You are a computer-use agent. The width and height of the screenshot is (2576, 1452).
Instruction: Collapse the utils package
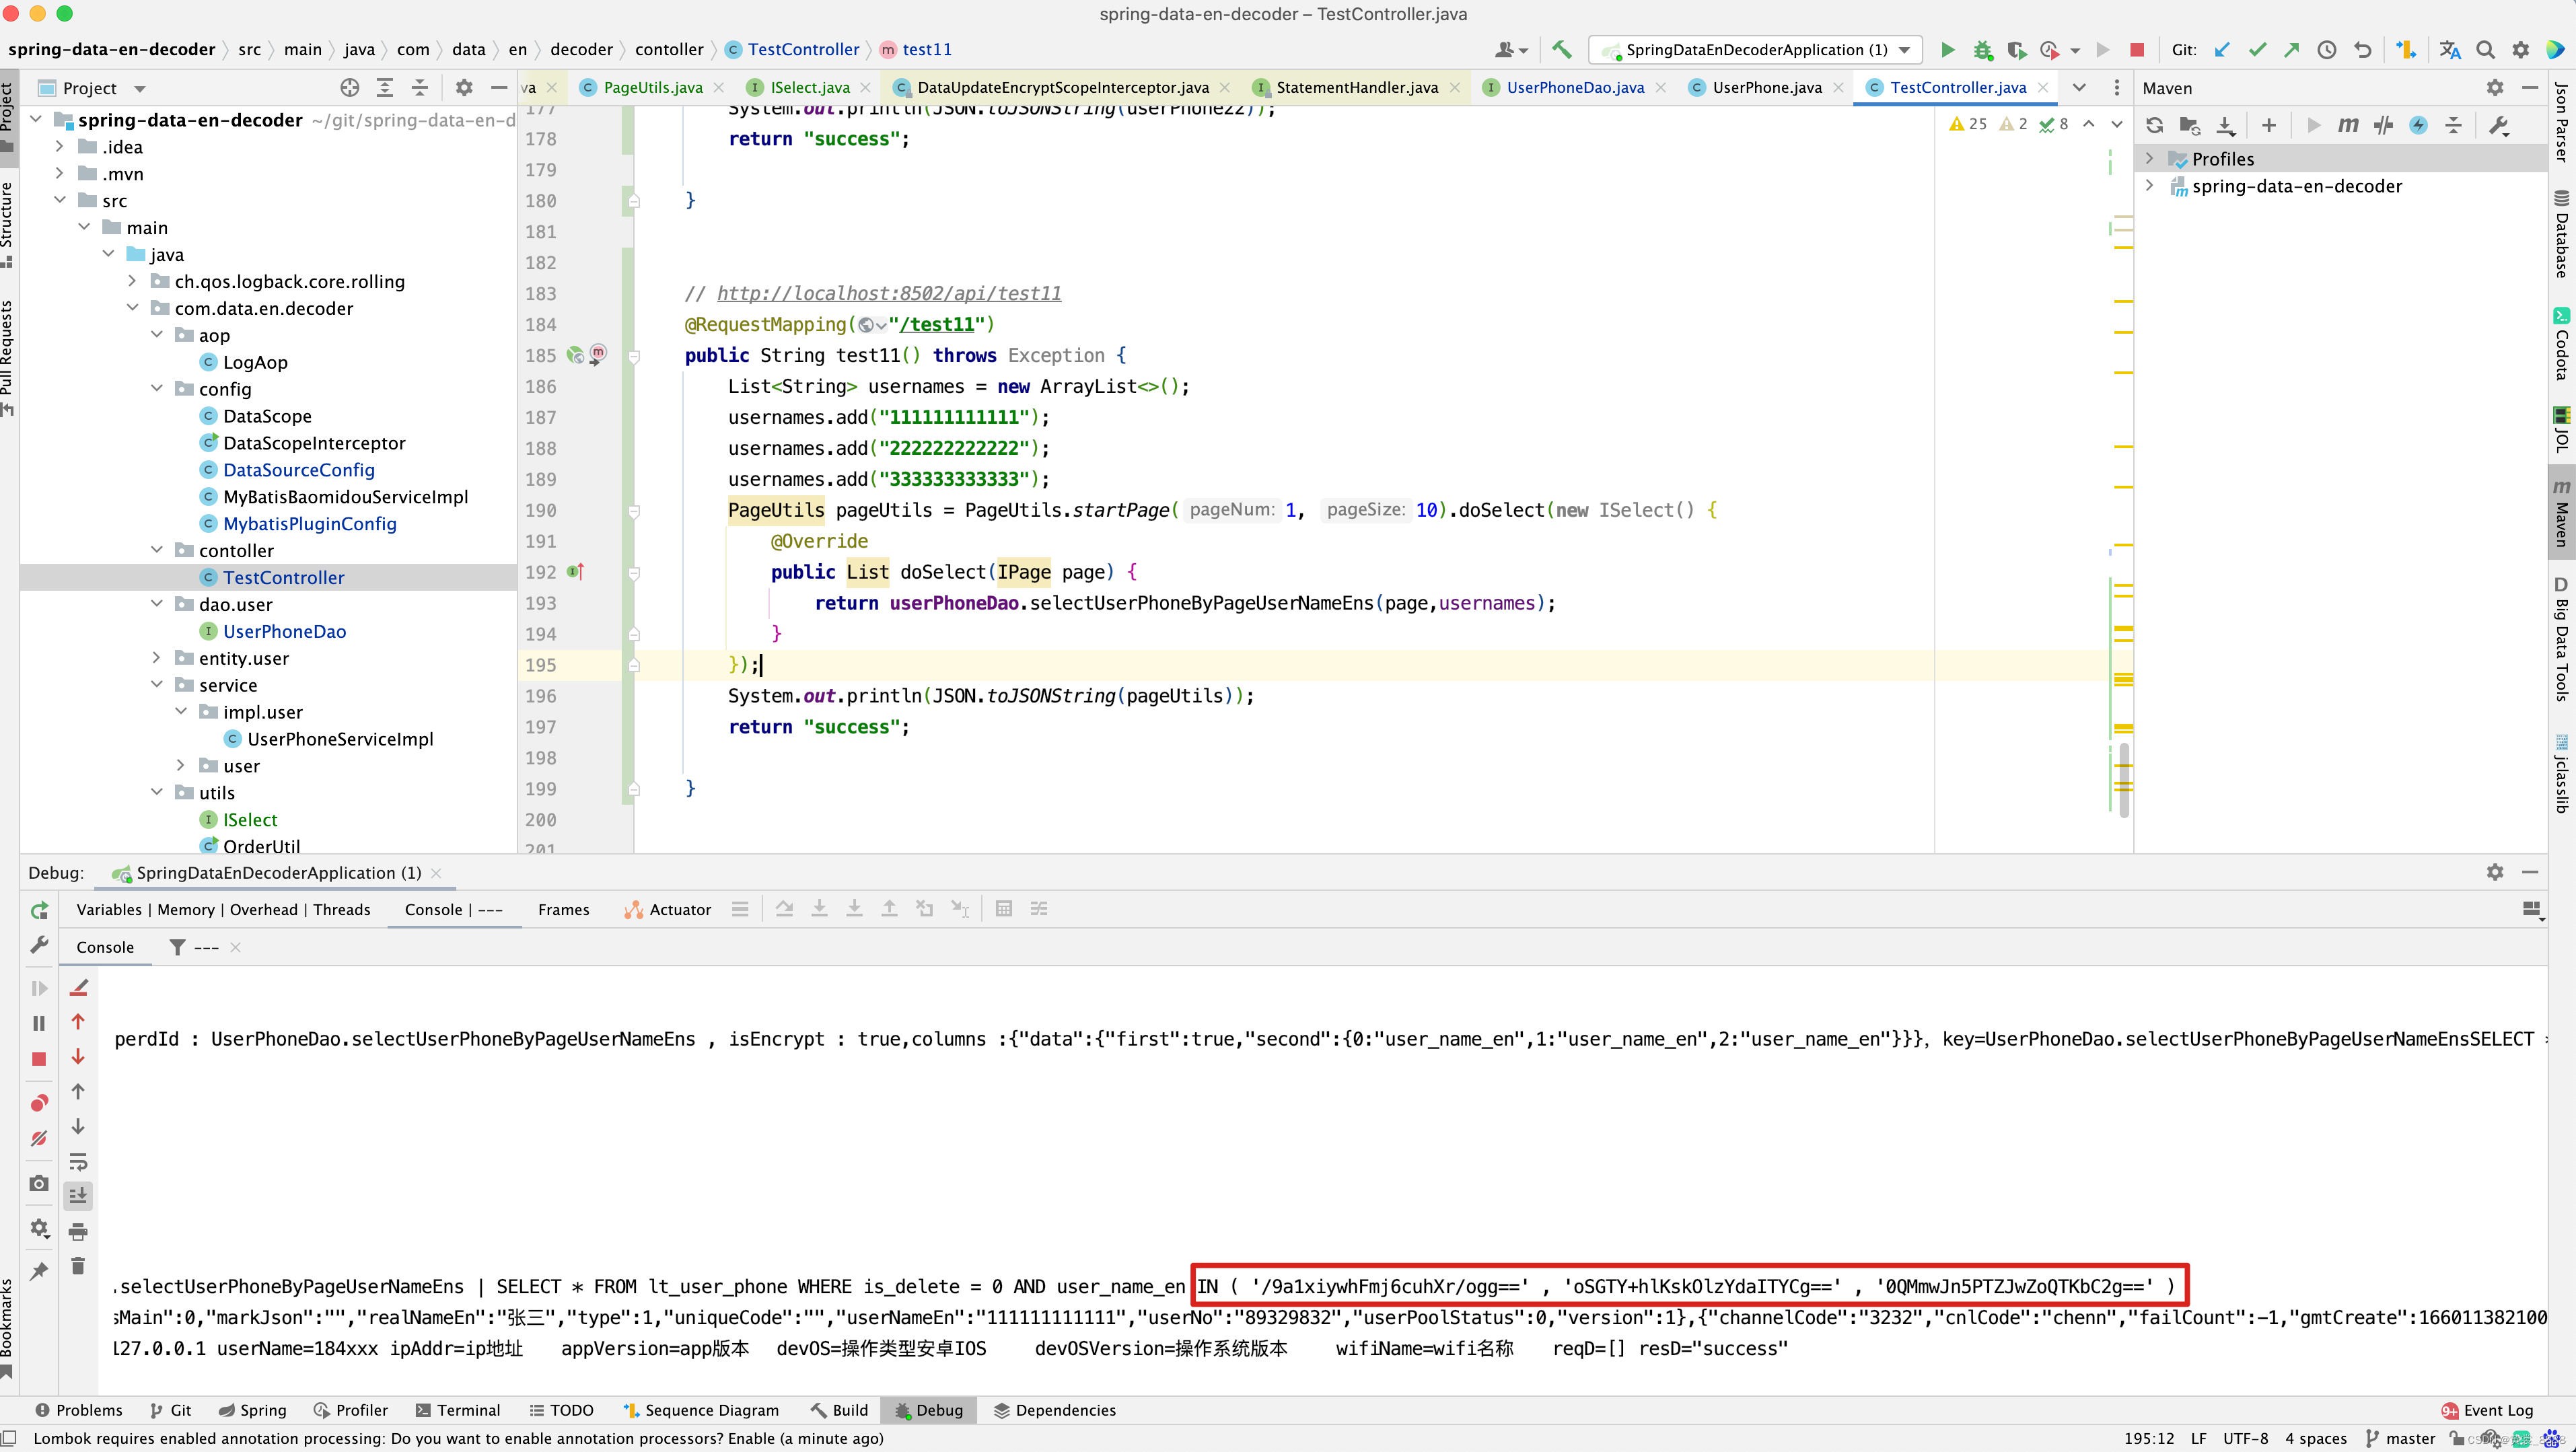pyautogui.click(x=156, y=791)
